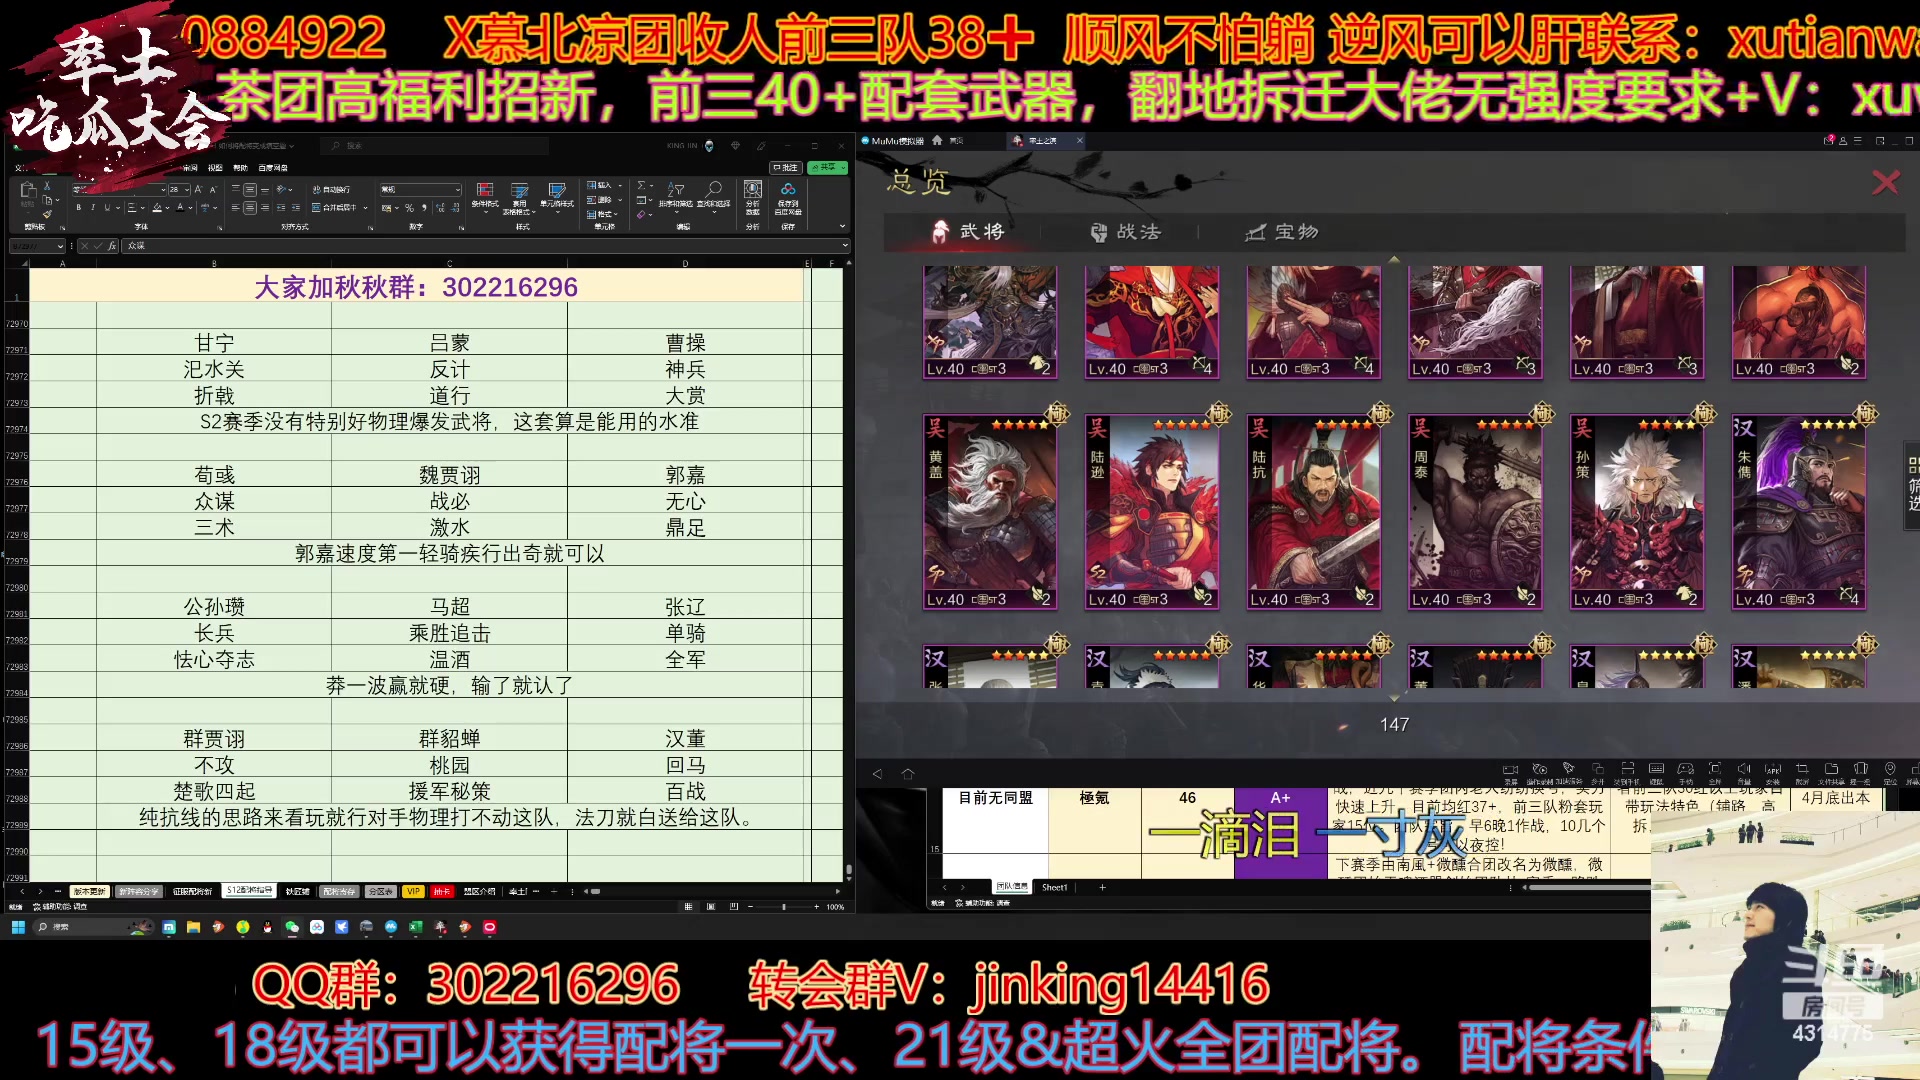Viewport: 1920px width, 1080px height.
Task: Toggle Wrap Text for the cell
Action: pos(330,190)
